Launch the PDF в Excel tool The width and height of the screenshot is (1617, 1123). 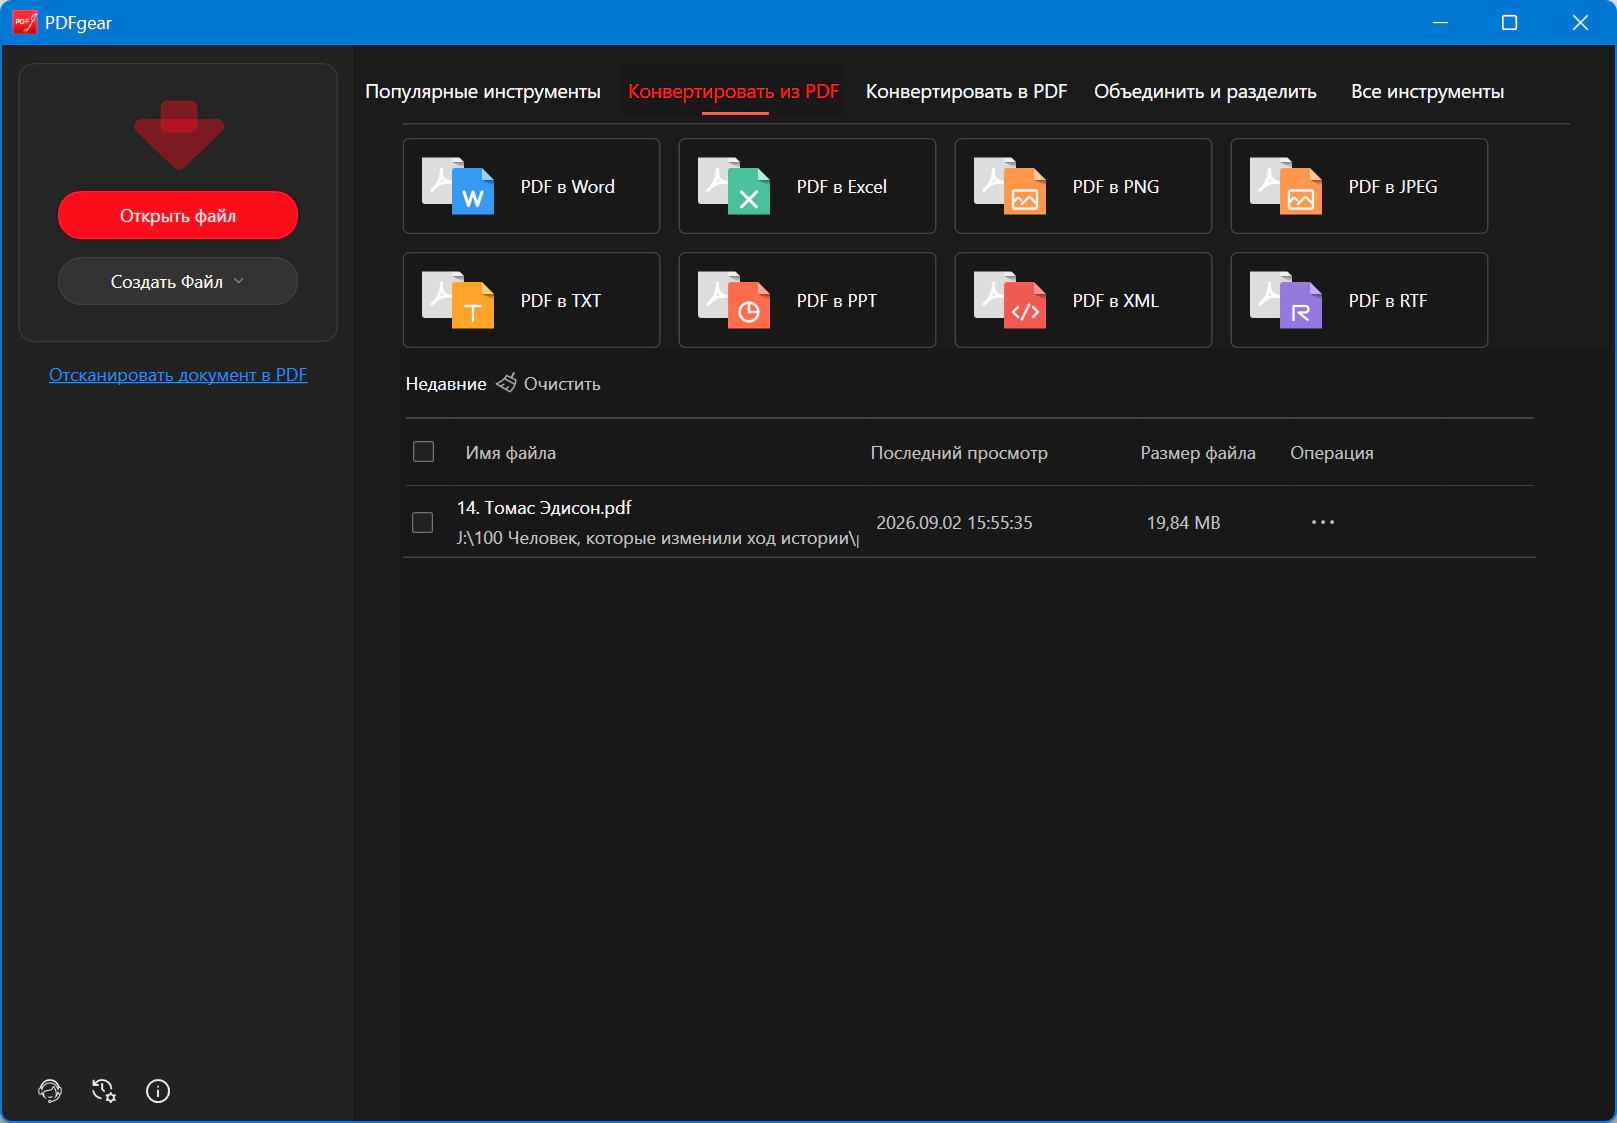click(x=807, y=186)
